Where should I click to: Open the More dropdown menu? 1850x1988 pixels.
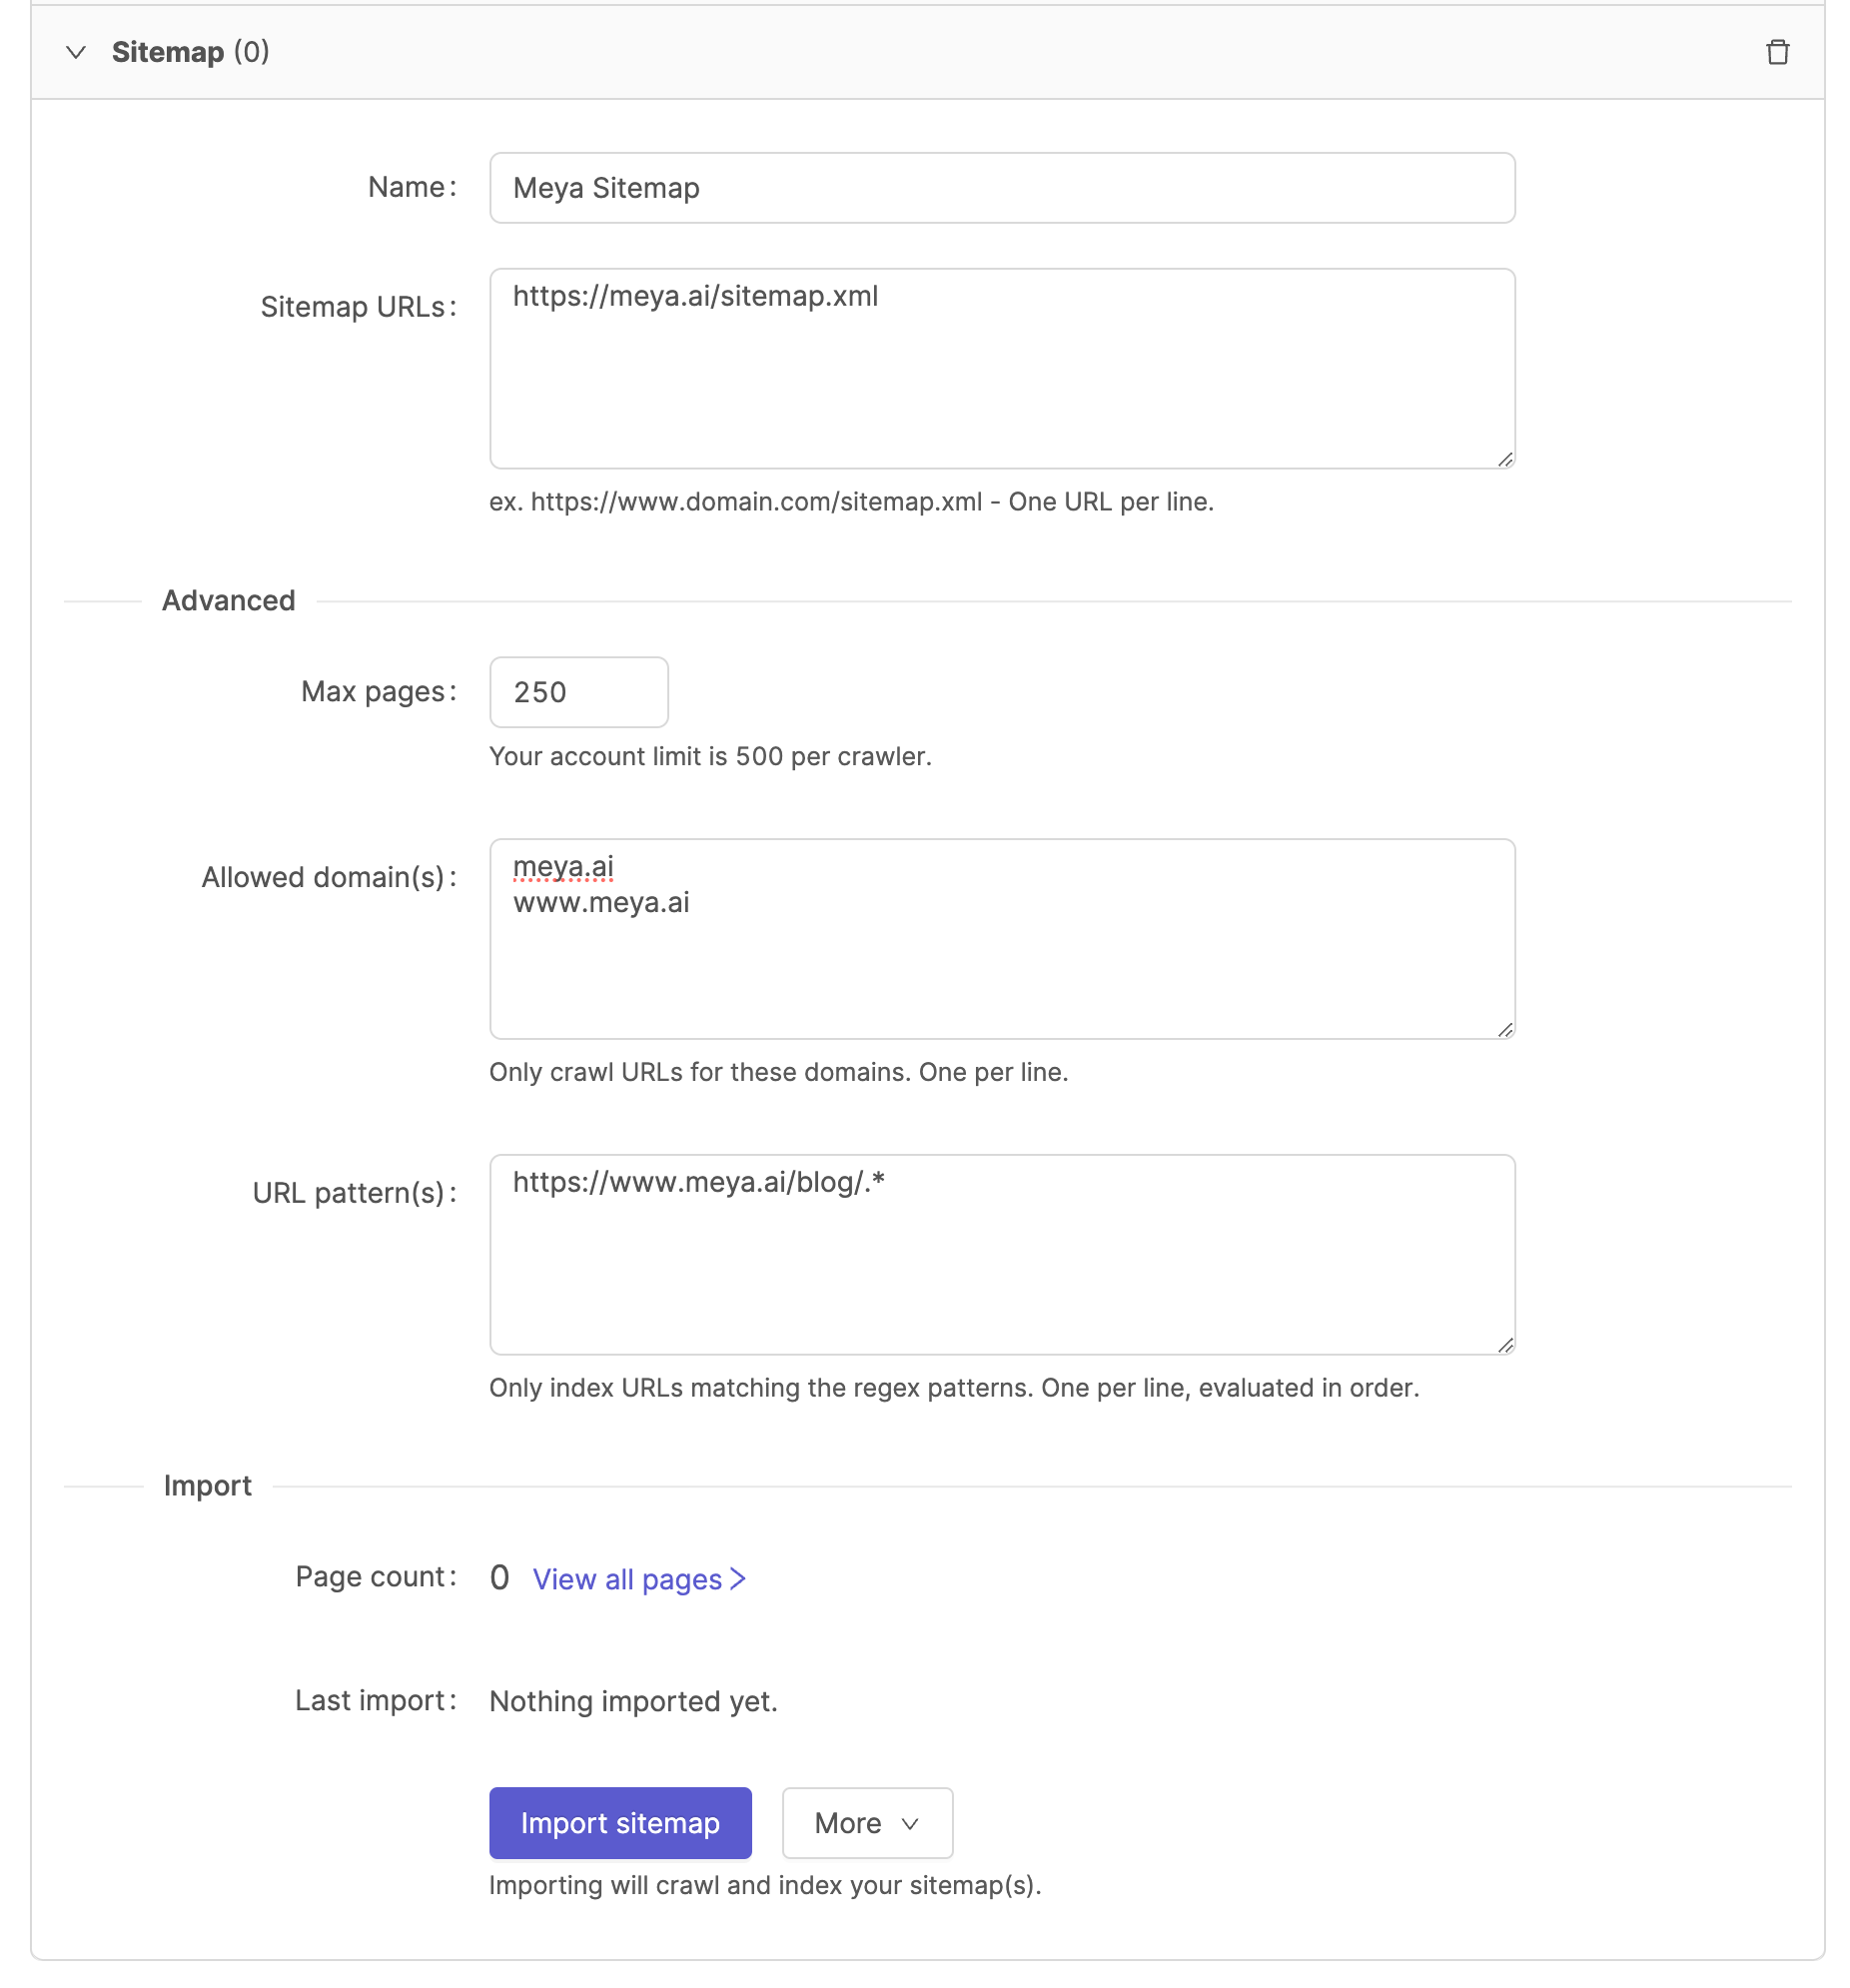point(866,1822)
